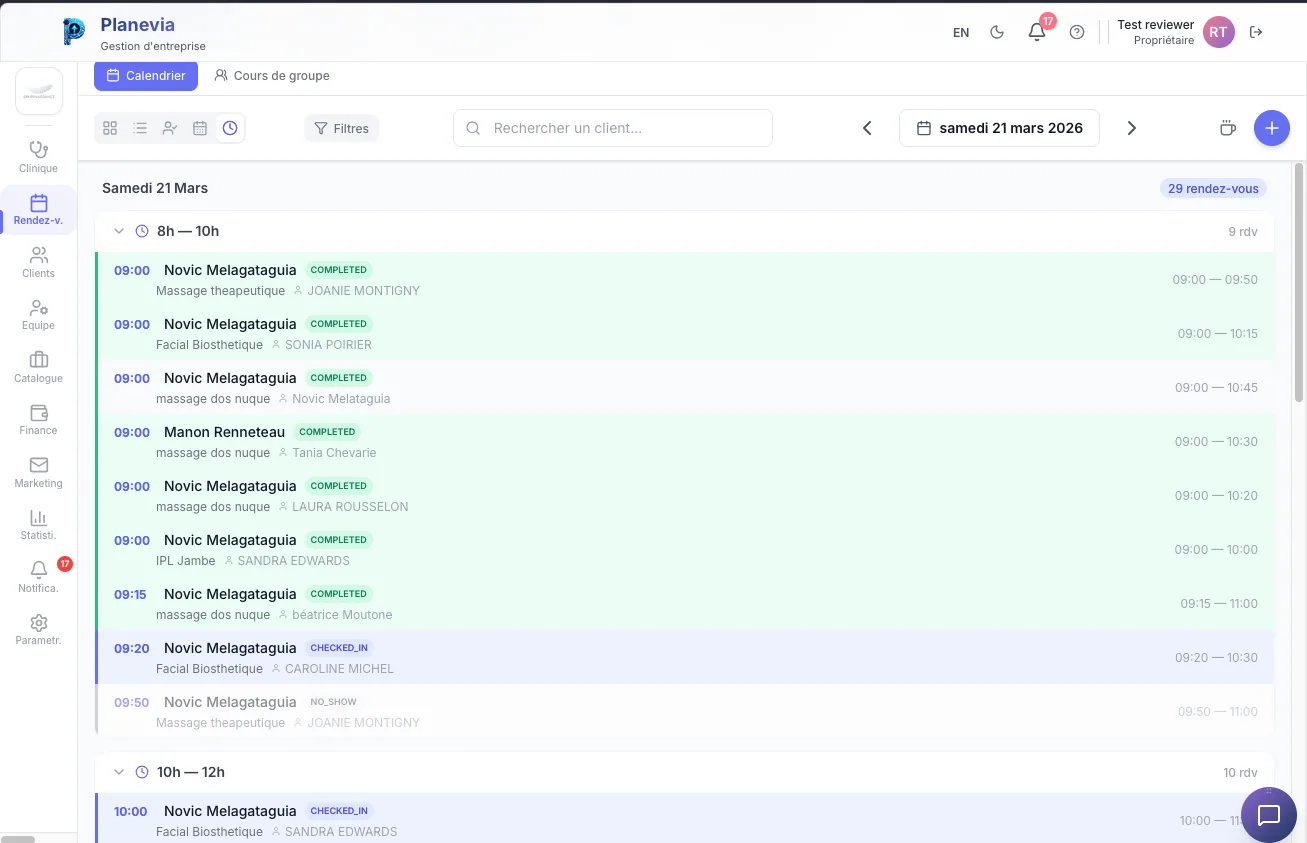
Task: Collapse the 10h — 12h section
Action: pyautogui.click(x=119, y=772)
